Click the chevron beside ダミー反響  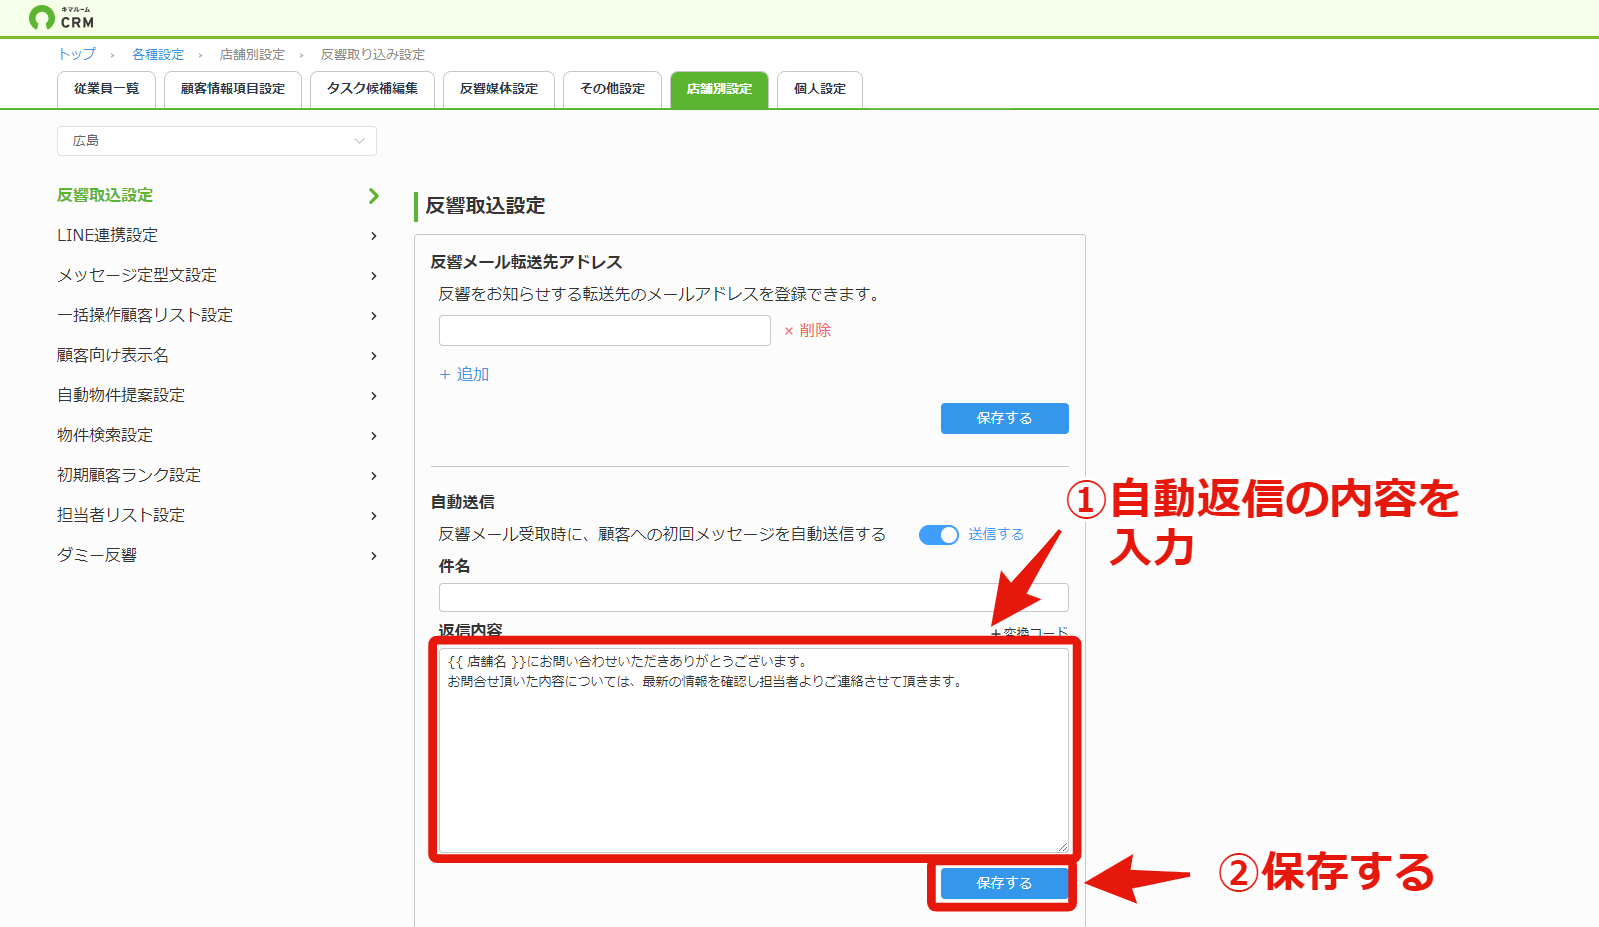(x=374, y=556)
